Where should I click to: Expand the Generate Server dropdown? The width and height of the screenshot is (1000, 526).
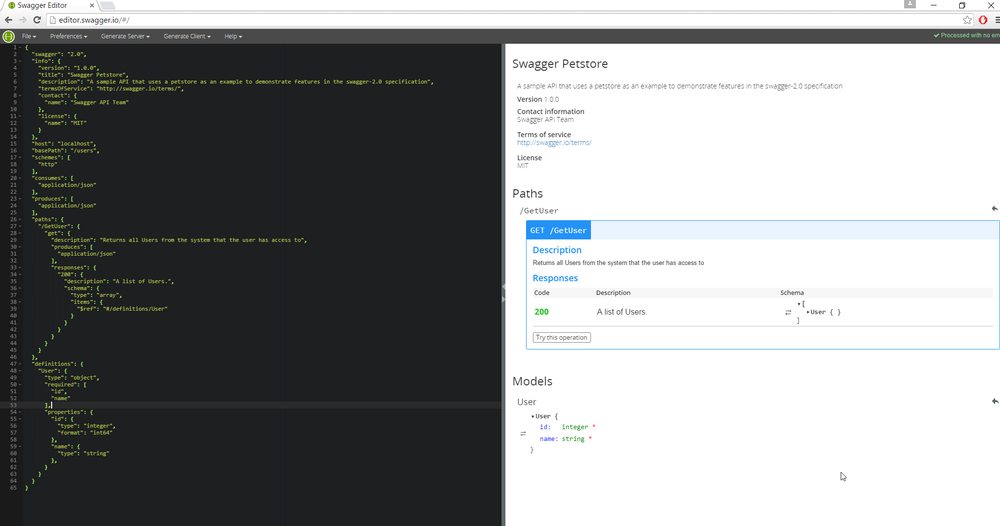click(125, 36)
